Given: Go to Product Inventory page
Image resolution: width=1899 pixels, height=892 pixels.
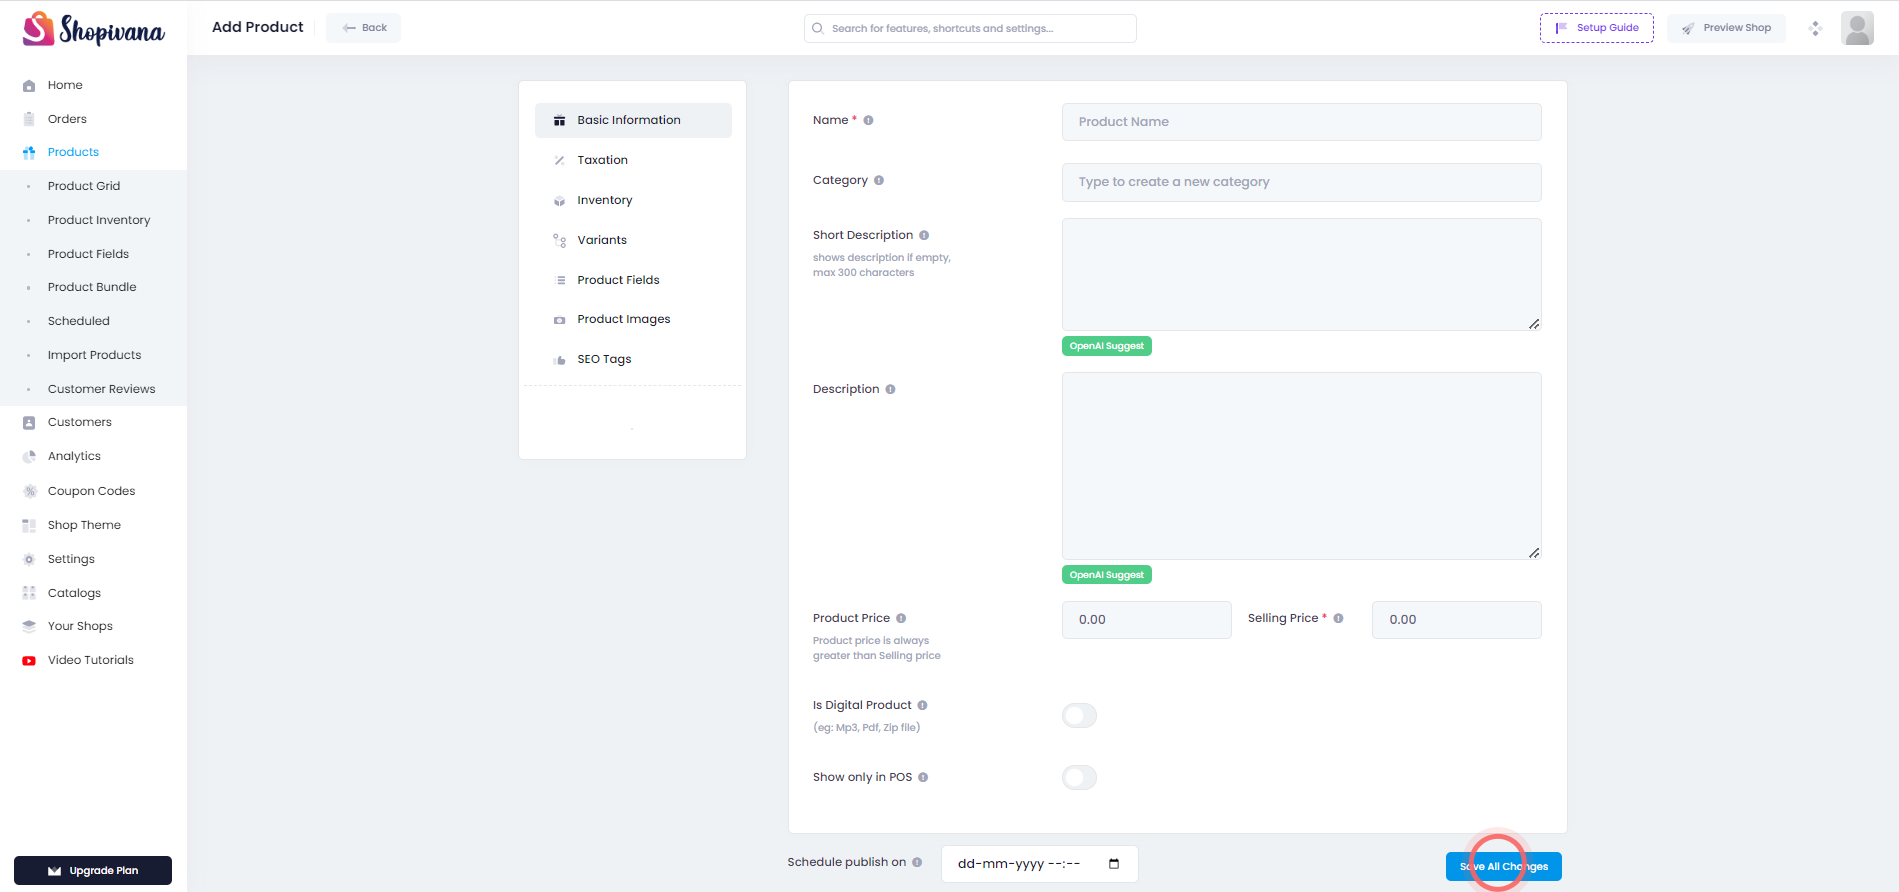Looking at the screenshot, I should pyautogui.click(x=99, y=220).
